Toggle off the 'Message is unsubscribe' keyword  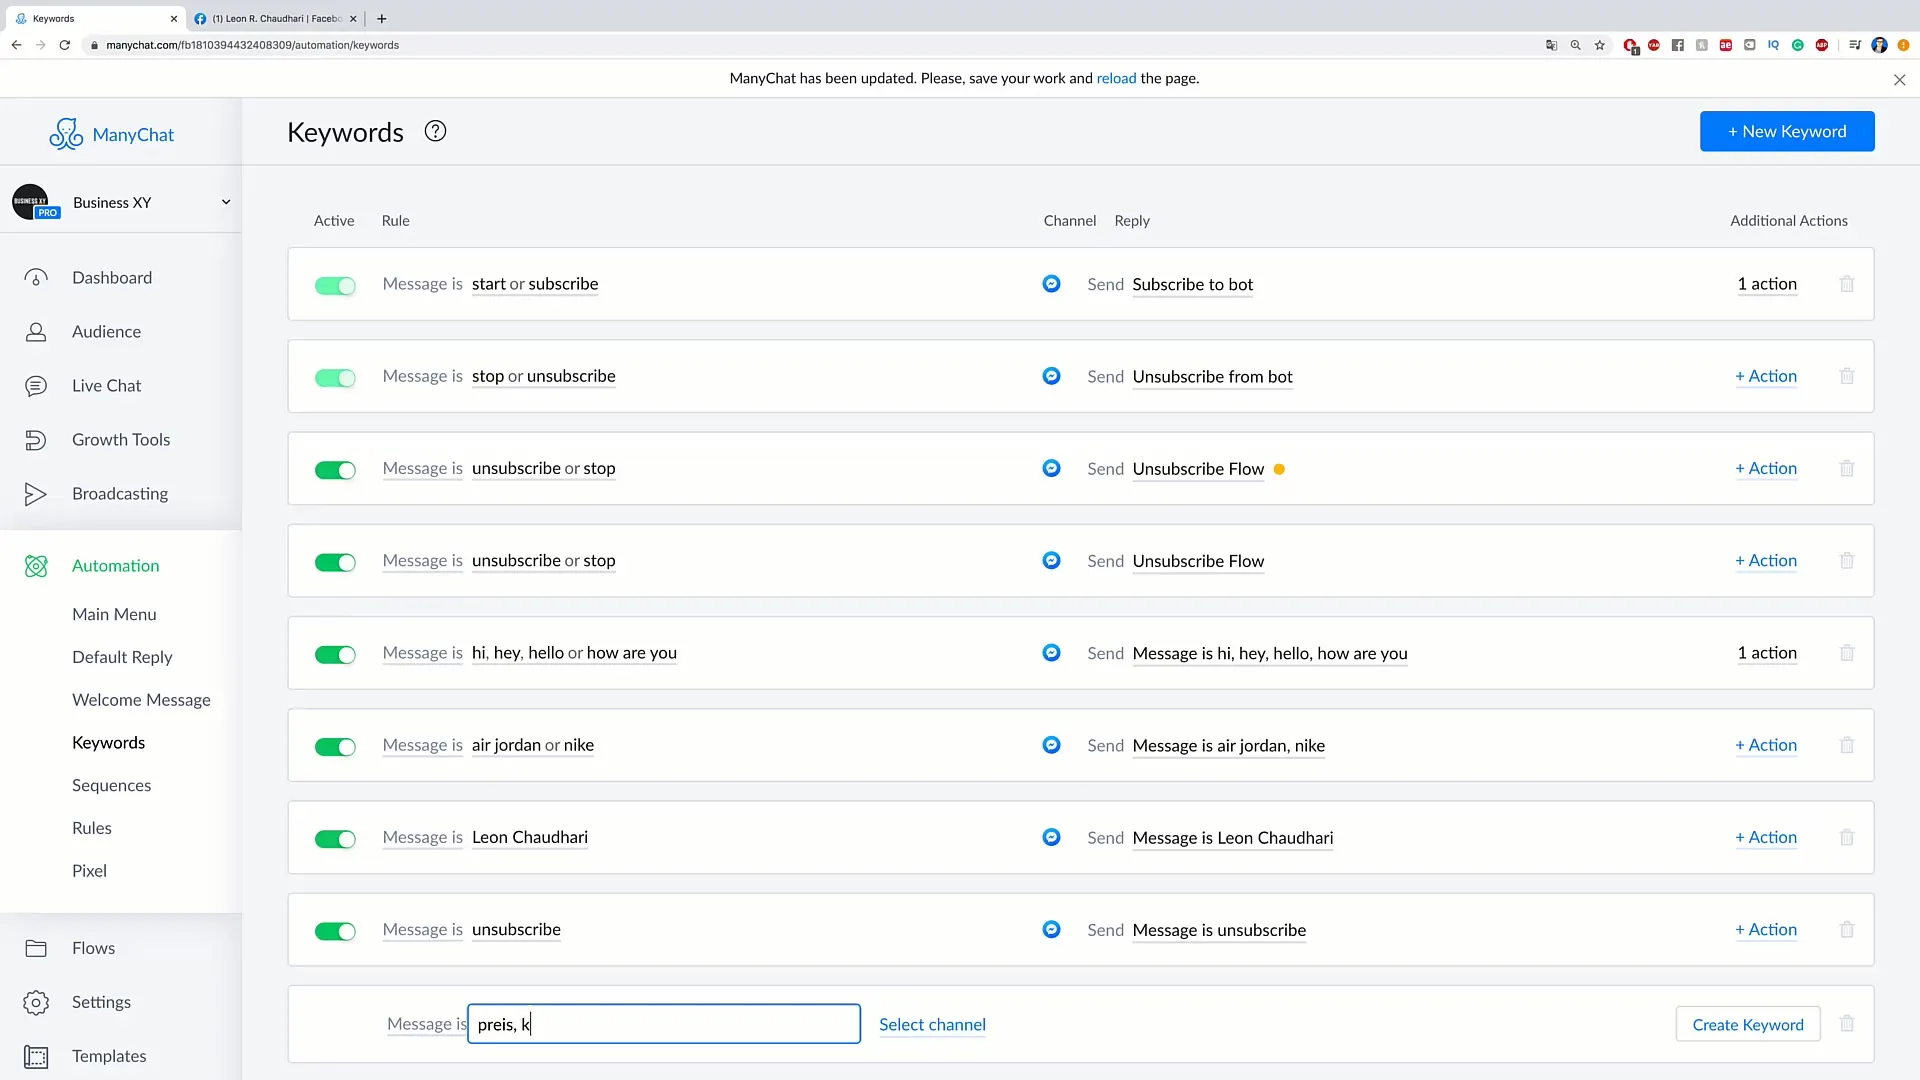pyautogui.click(x=335, y=931)
